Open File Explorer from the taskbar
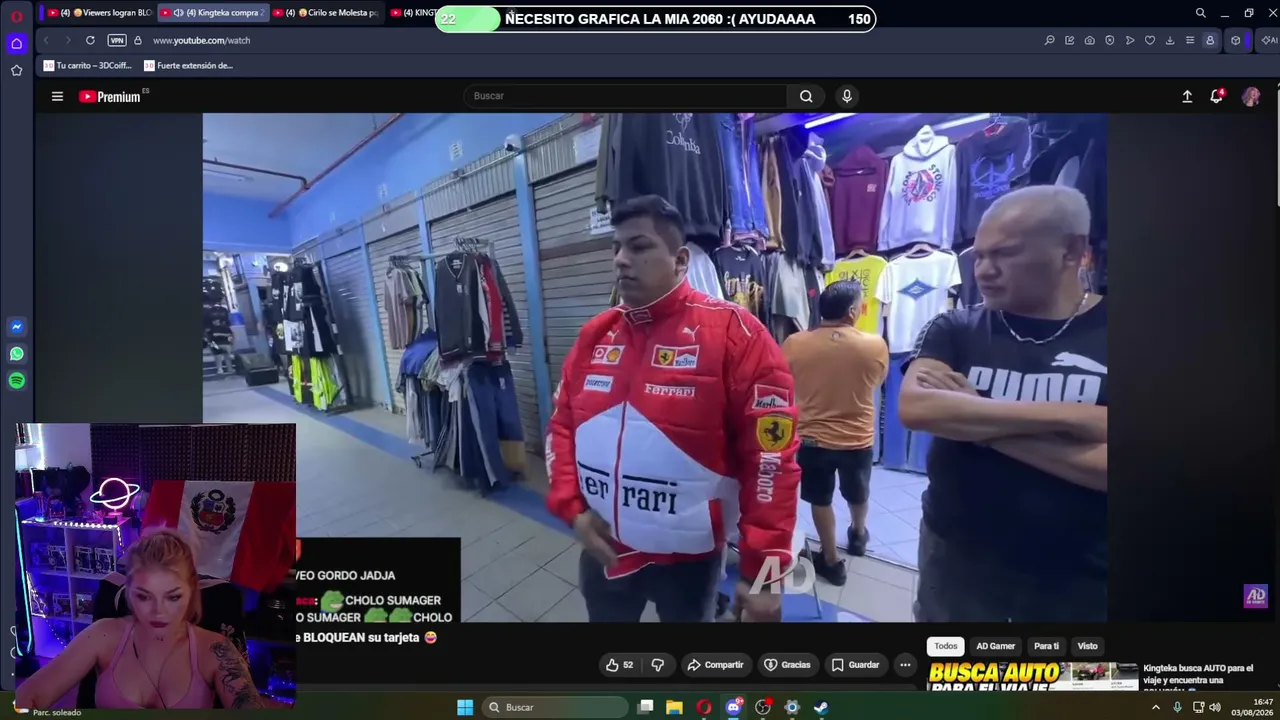Viewport: 1280px width, 720px height. [674, 707]
